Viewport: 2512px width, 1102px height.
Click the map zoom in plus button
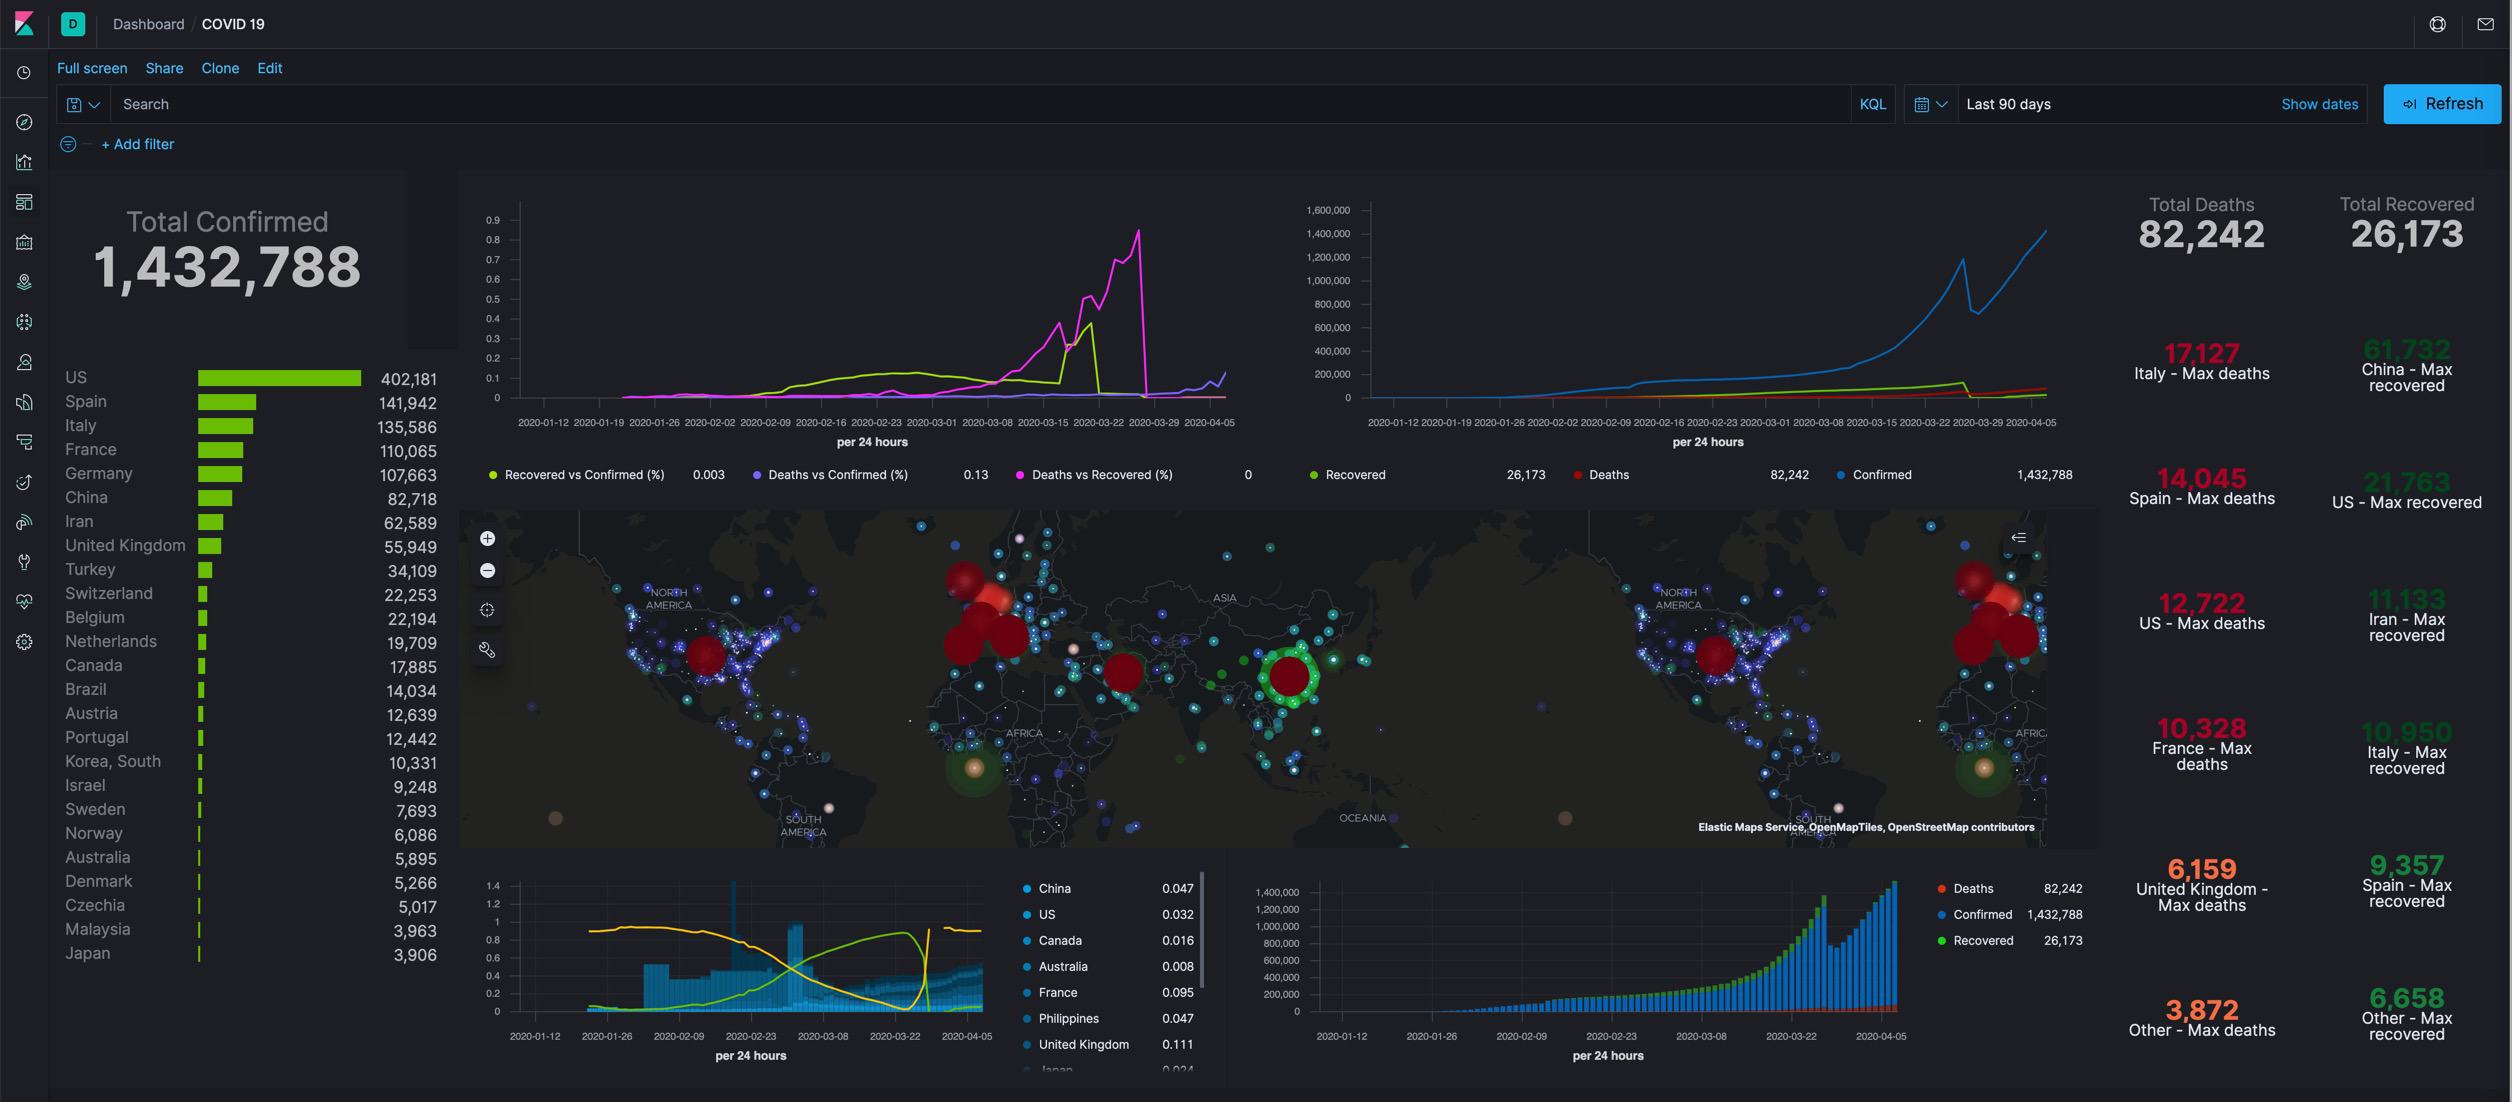(487, 538)
